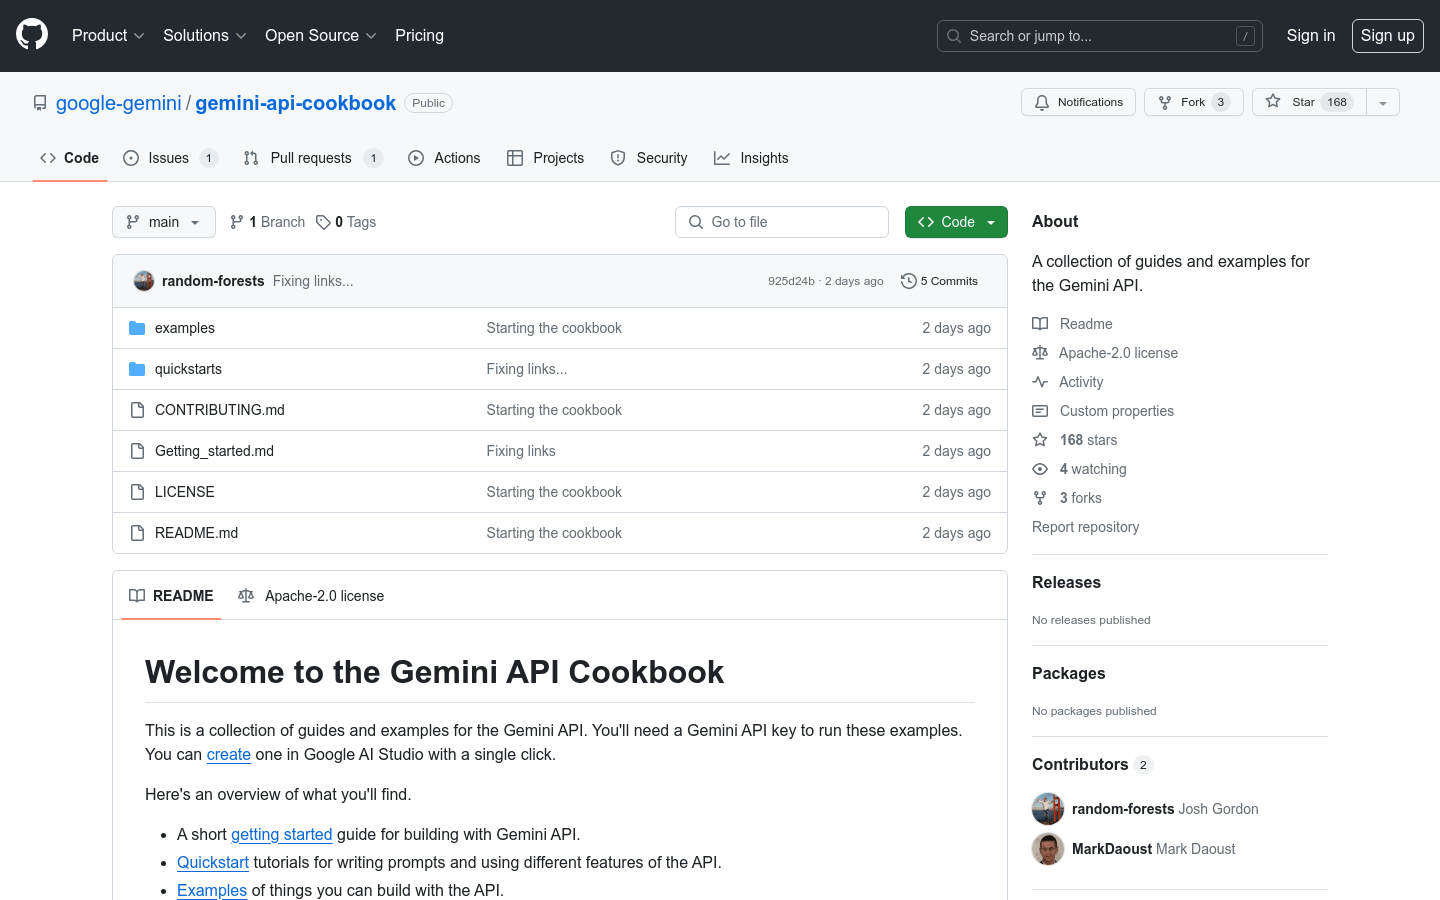Click the eye icon beside 4 watching
Image resolution: width=1440 pixels, height=900 pixels.
[1040, 469]
